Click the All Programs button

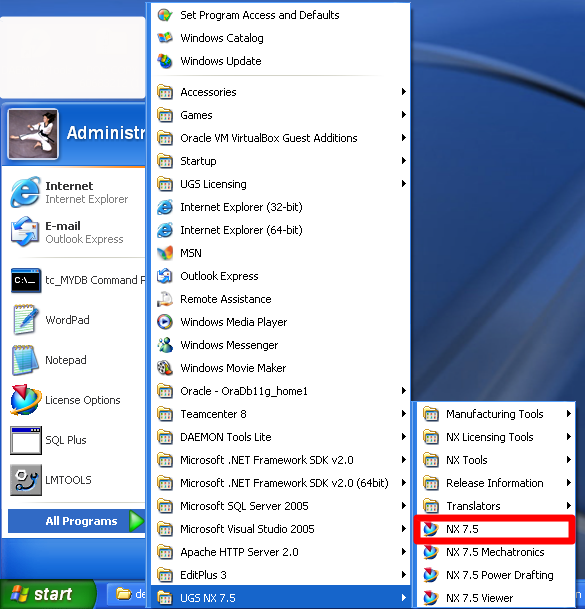[x=77, y=521]
